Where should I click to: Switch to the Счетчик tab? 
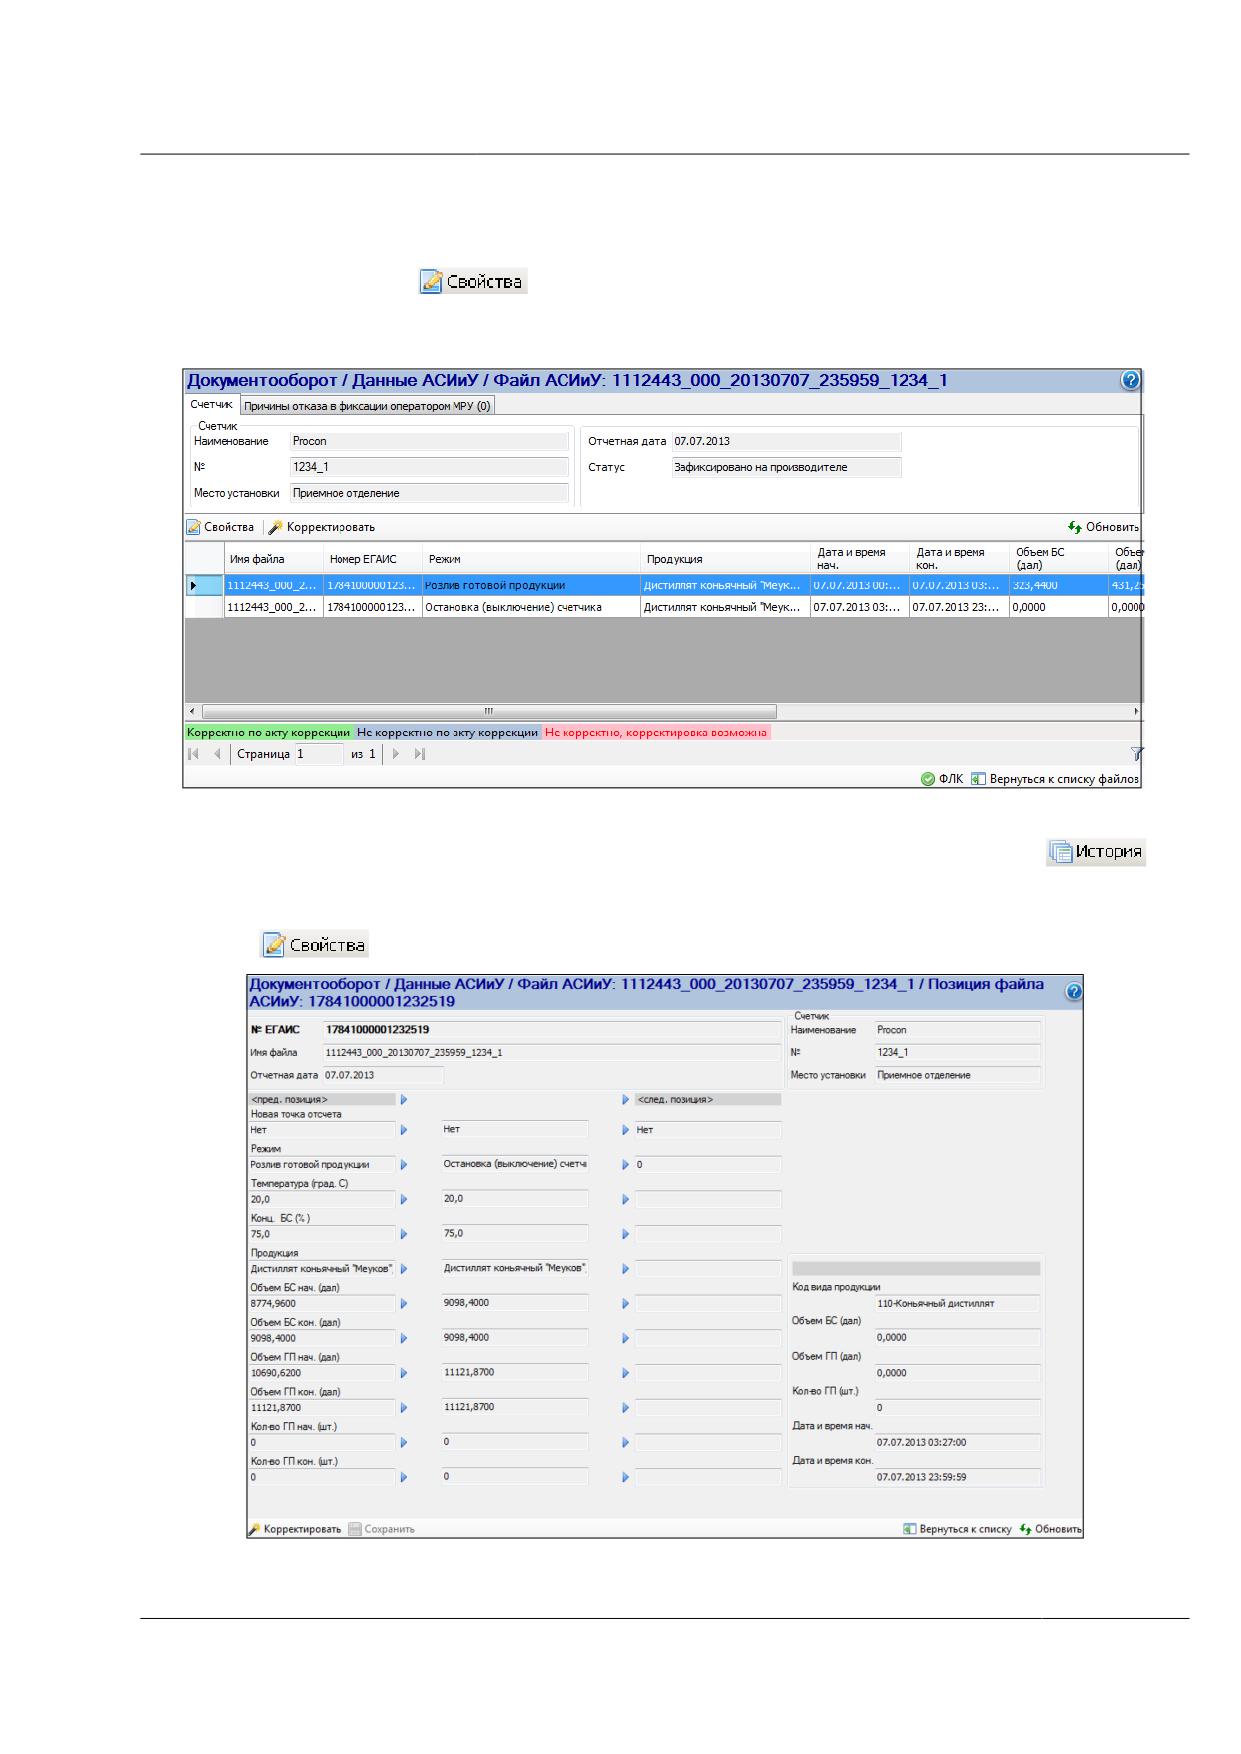(212, 405)
